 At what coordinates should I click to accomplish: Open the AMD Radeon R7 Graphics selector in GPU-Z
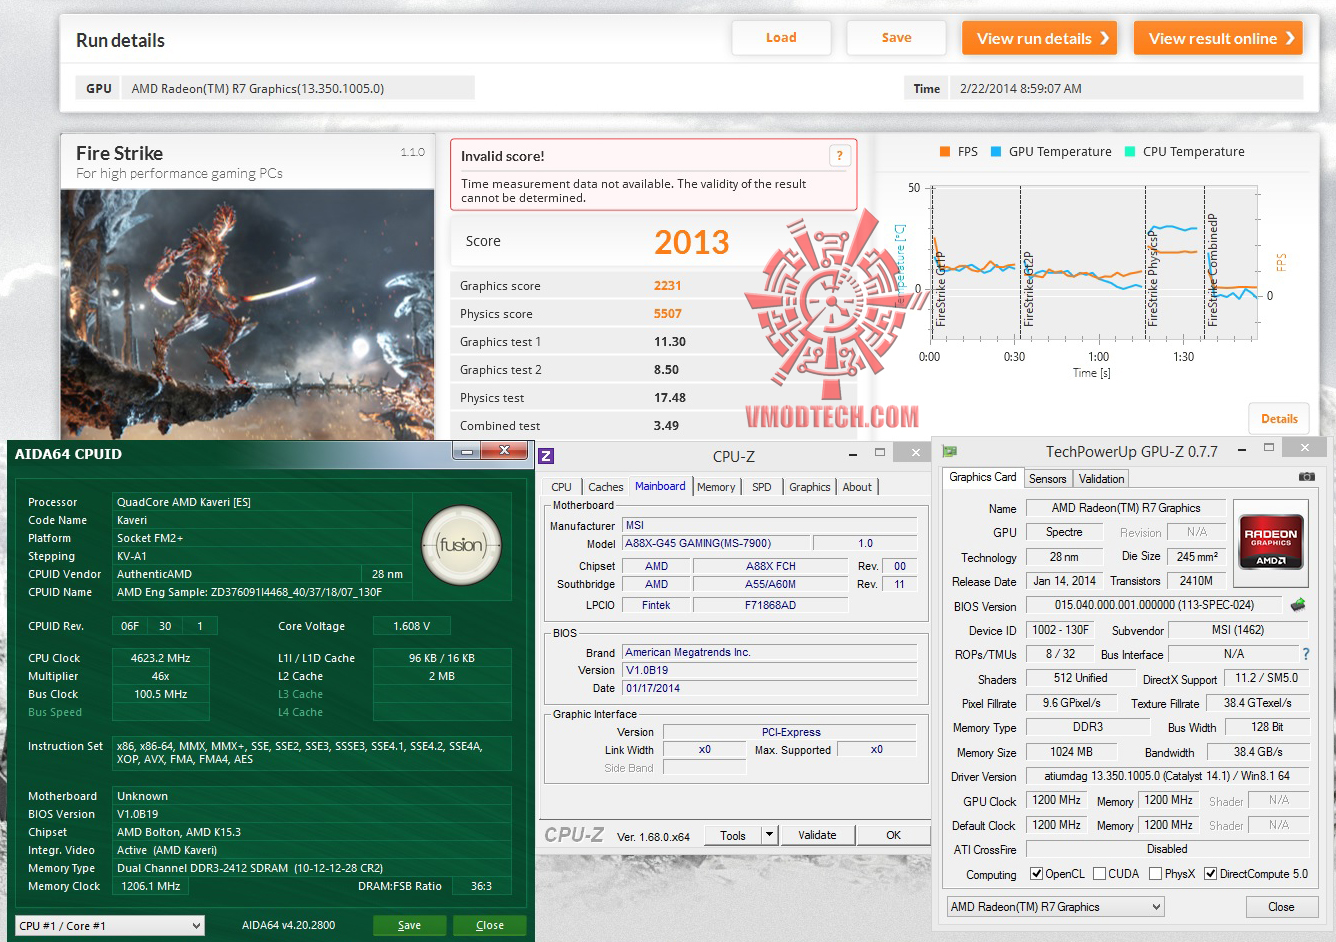(1056, 907)
